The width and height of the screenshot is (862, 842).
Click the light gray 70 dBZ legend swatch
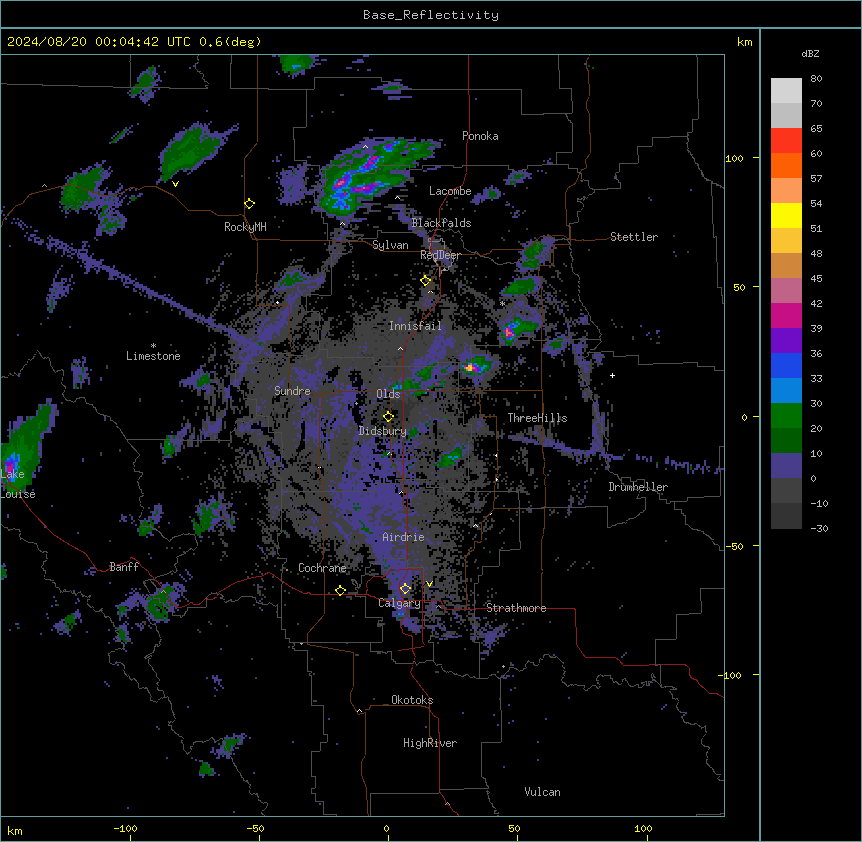coord(786,91)
